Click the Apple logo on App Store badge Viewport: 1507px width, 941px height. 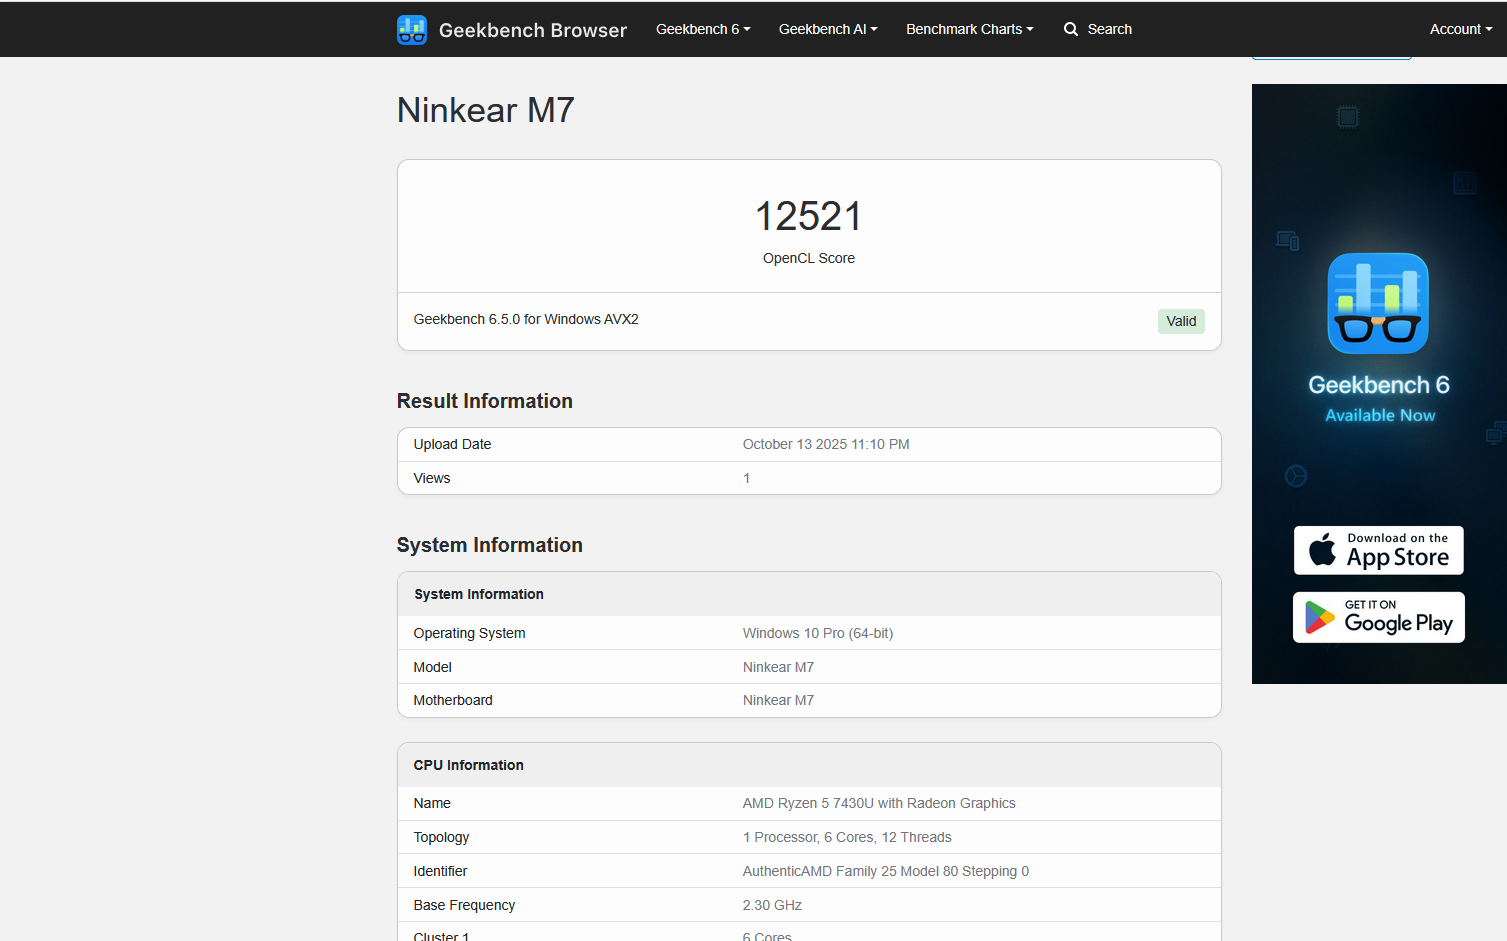click(1322, 550)
